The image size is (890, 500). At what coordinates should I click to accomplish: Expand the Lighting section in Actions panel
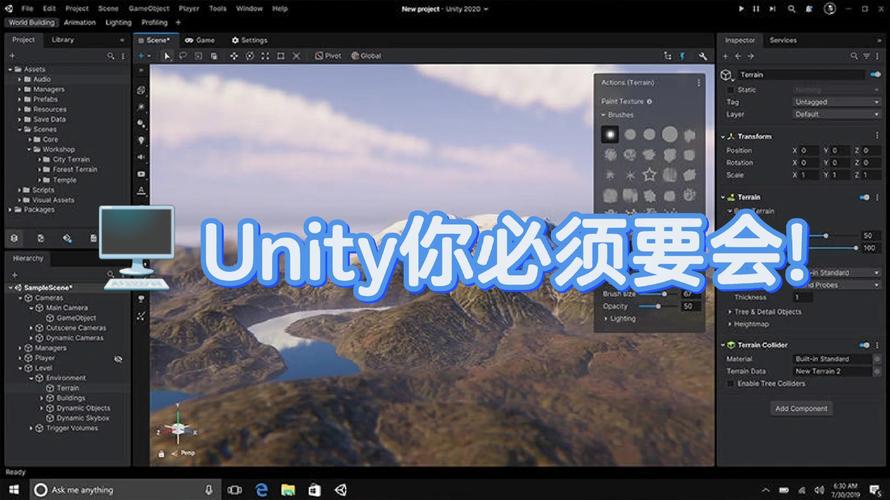606,319
